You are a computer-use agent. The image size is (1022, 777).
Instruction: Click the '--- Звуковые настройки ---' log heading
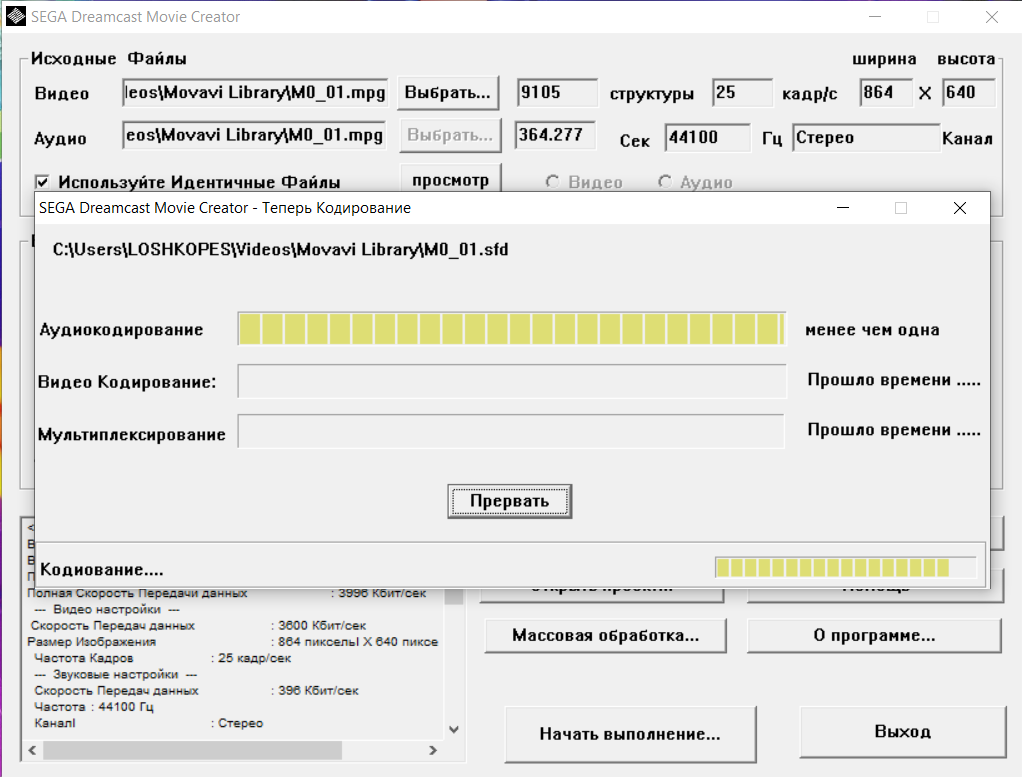click(115, 675)
